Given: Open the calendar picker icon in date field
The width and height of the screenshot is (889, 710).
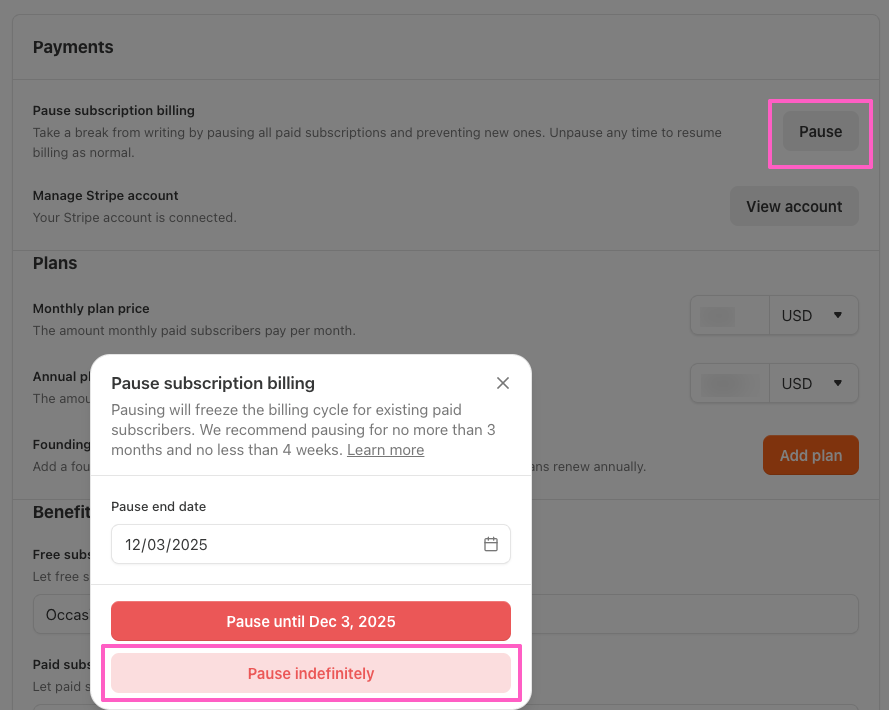Looking at the screenshot, I should tap(491, 544).
